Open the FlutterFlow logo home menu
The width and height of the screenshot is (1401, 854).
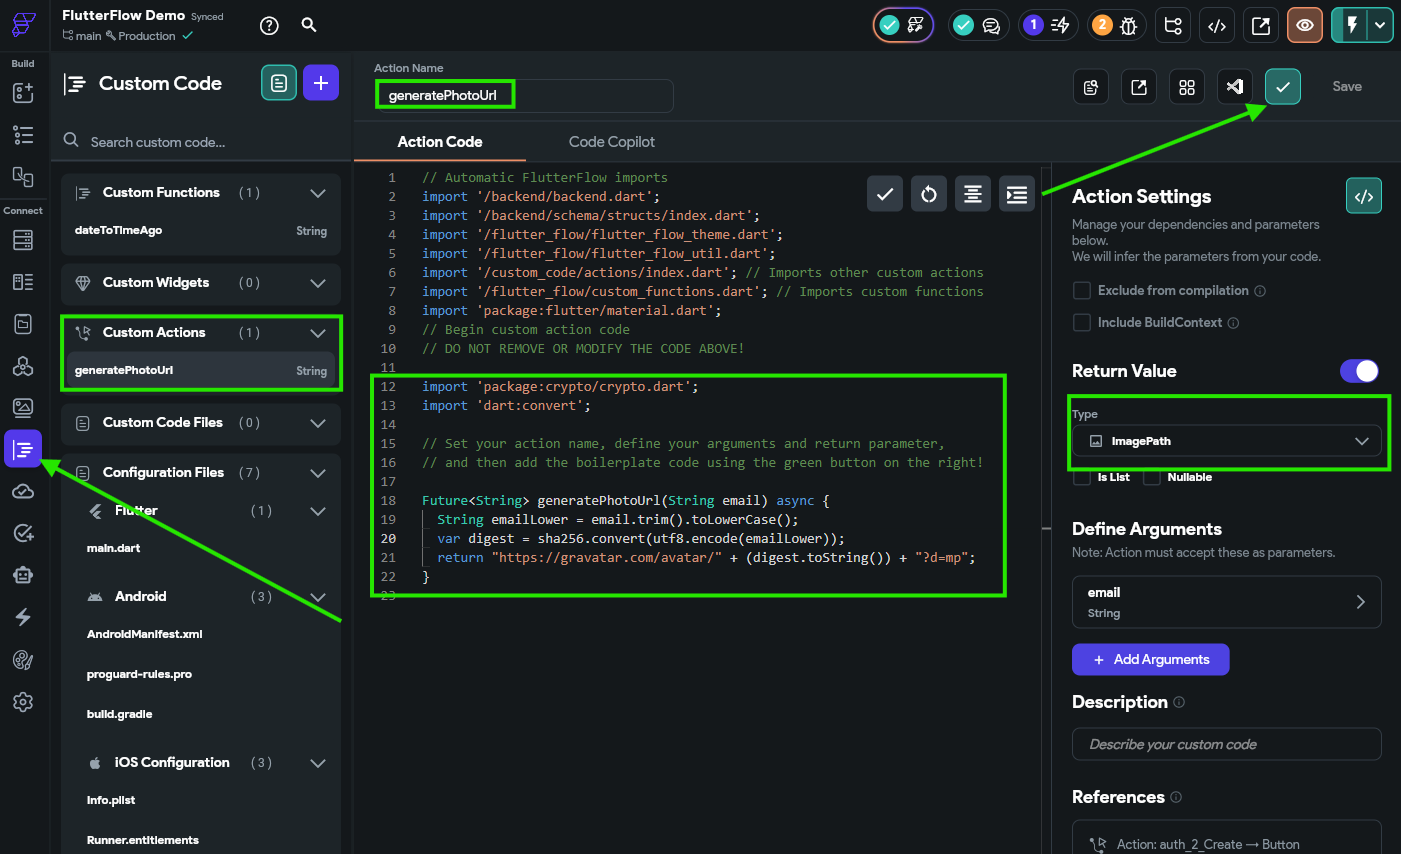point(24,25)
